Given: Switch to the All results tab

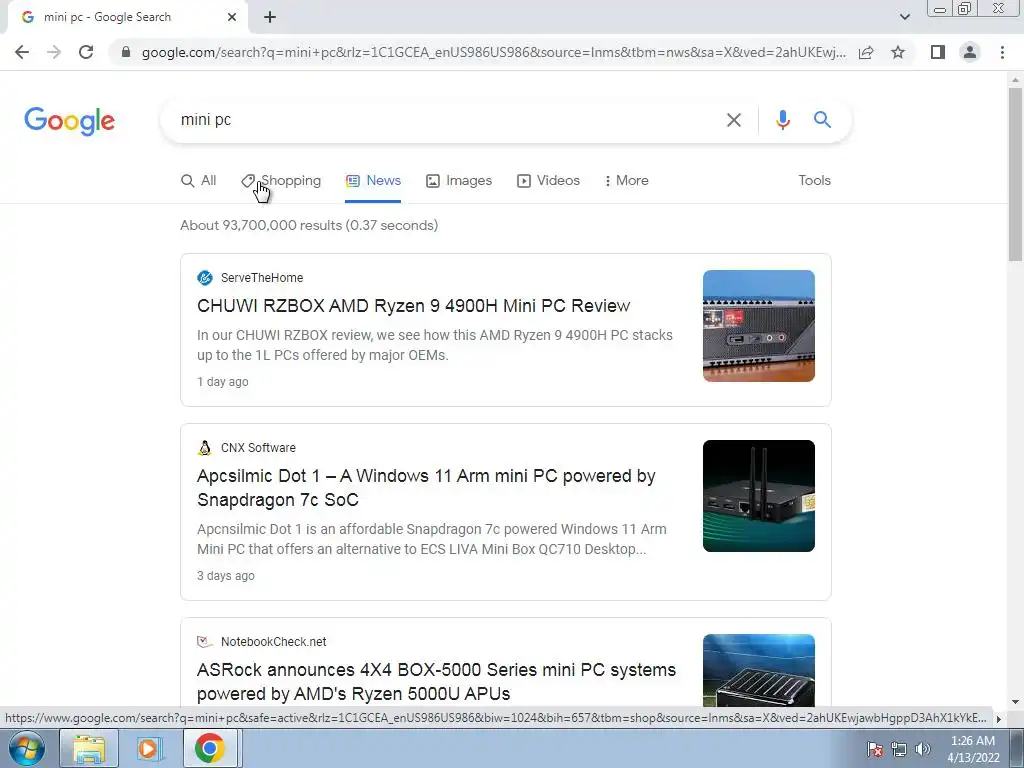Looking at the screenshot, I should [199, 181].
